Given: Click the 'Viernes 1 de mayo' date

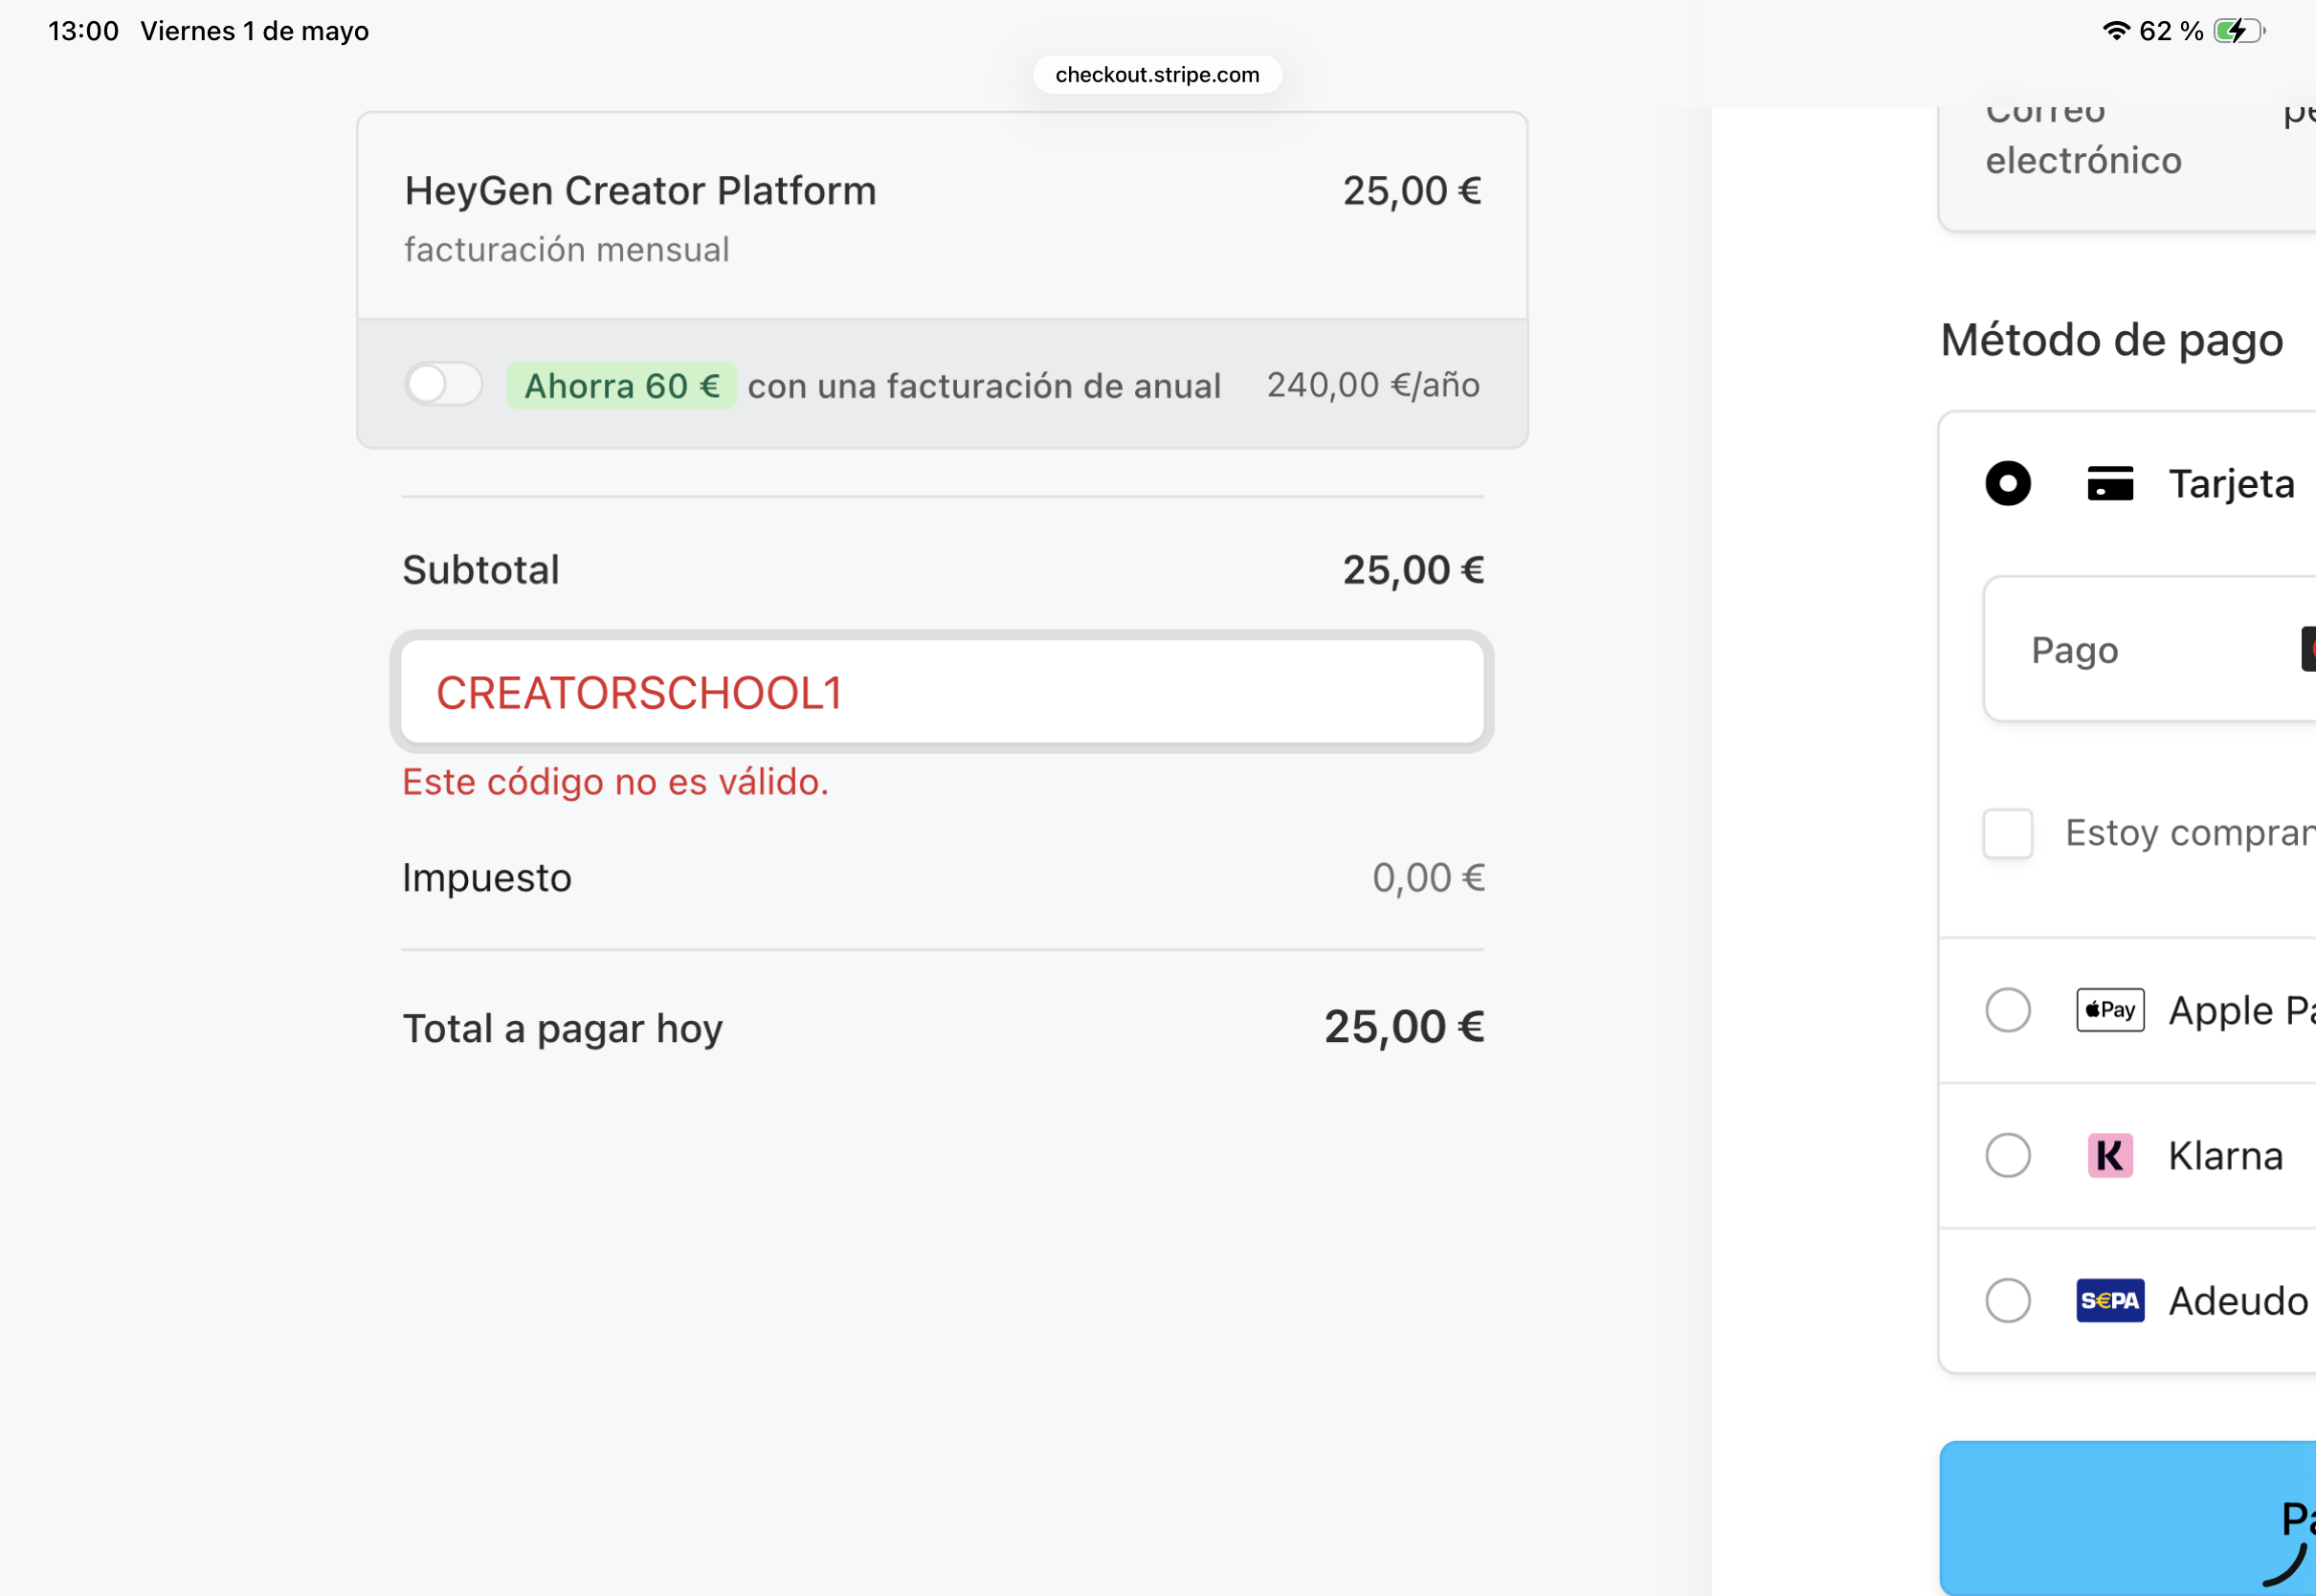Looking at the screenshot, I should pyautogui.click(x=254, y=31).
